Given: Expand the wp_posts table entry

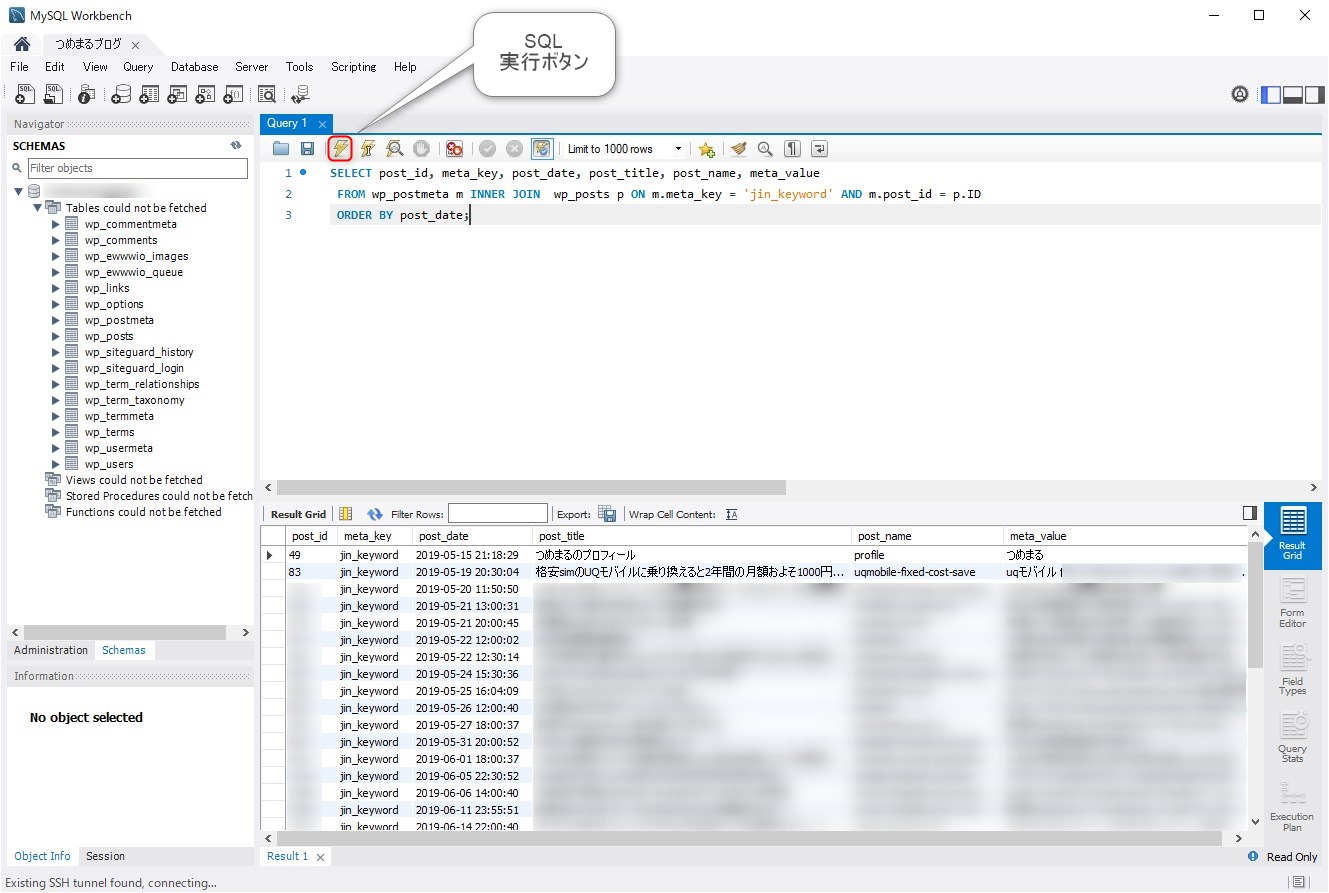Looking at the screenshot, I should [x=56, y=336].
